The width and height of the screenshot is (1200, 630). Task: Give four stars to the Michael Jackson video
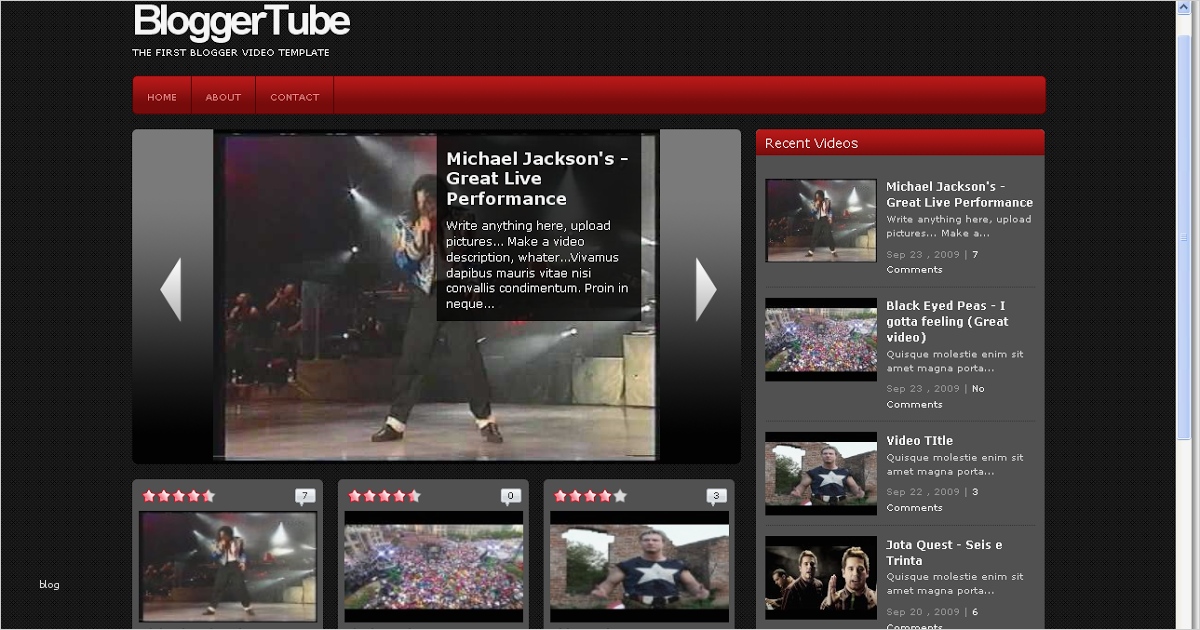(193, 494)
